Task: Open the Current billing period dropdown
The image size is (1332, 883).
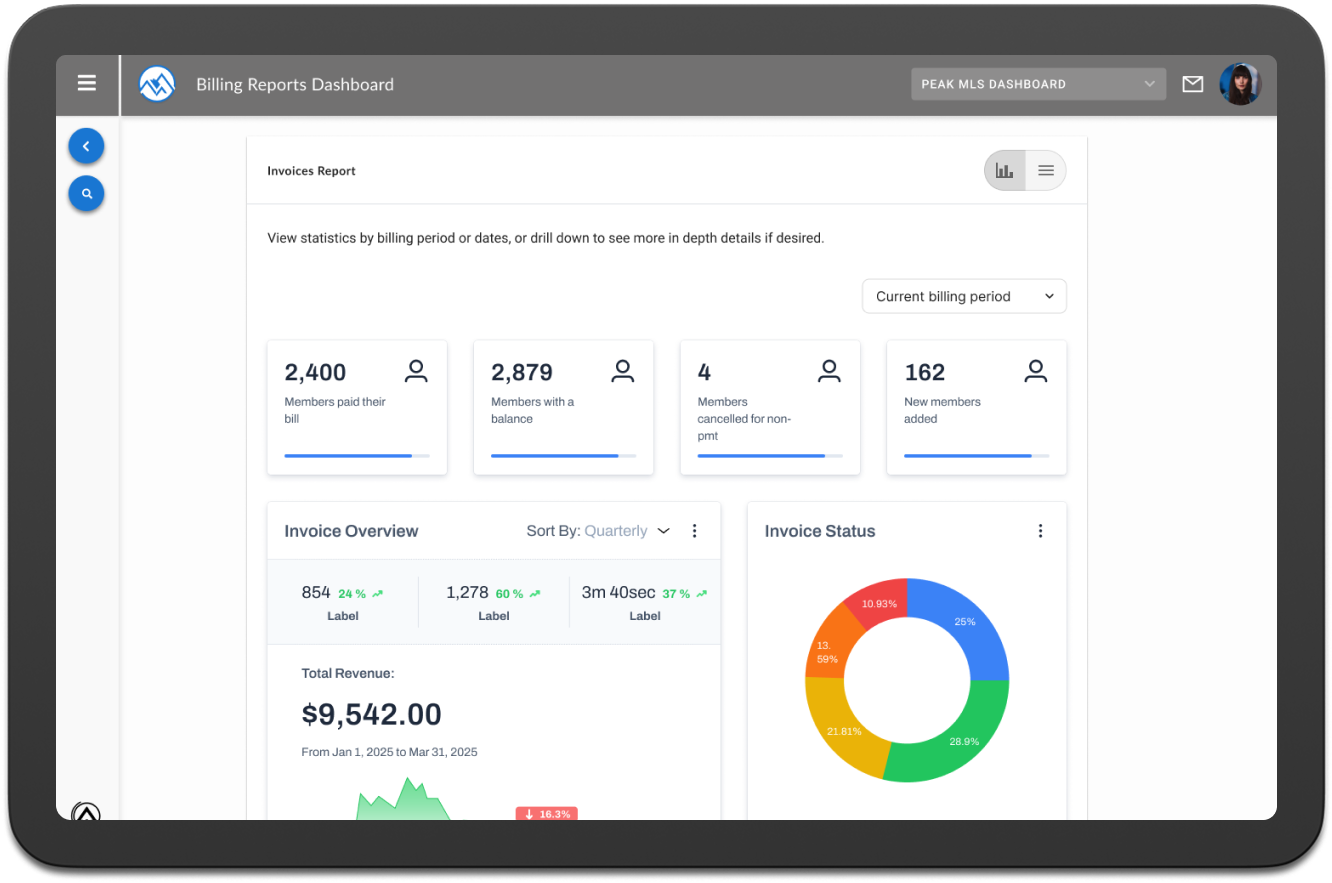Action: tap(963, 296)
